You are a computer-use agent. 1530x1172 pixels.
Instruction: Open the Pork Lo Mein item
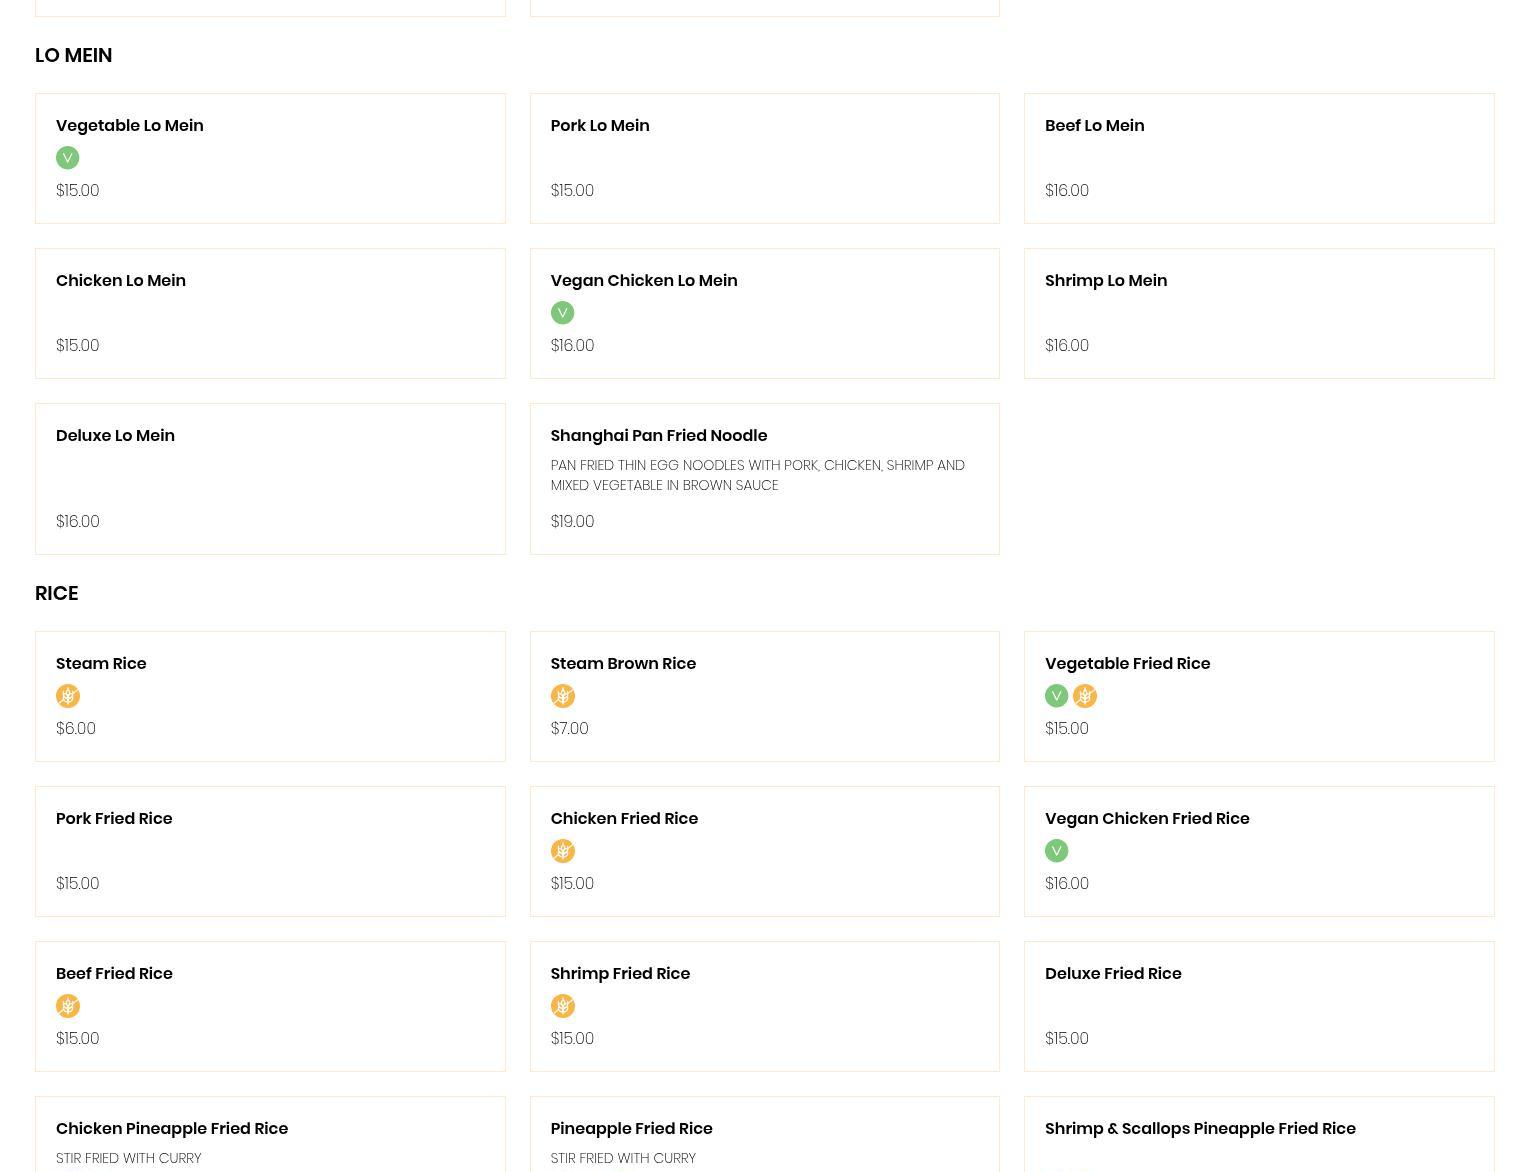599,126
